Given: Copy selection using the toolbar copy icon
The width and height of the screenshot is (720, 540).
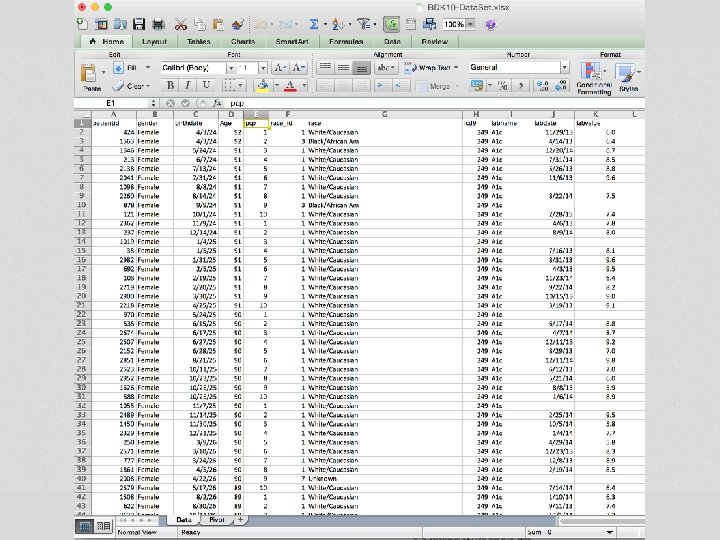Looking at the screenshot, I should tap(199, 24).
